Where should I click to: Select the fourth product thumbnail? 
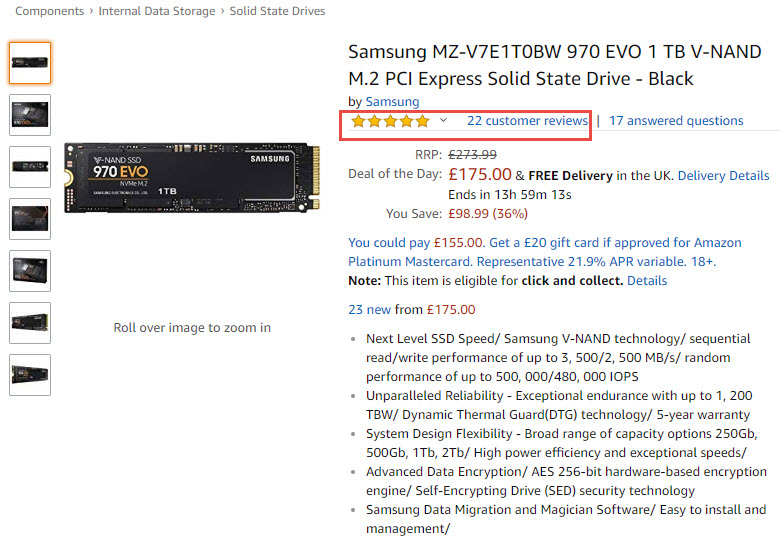pyautogui.click(x=30, y=218)
